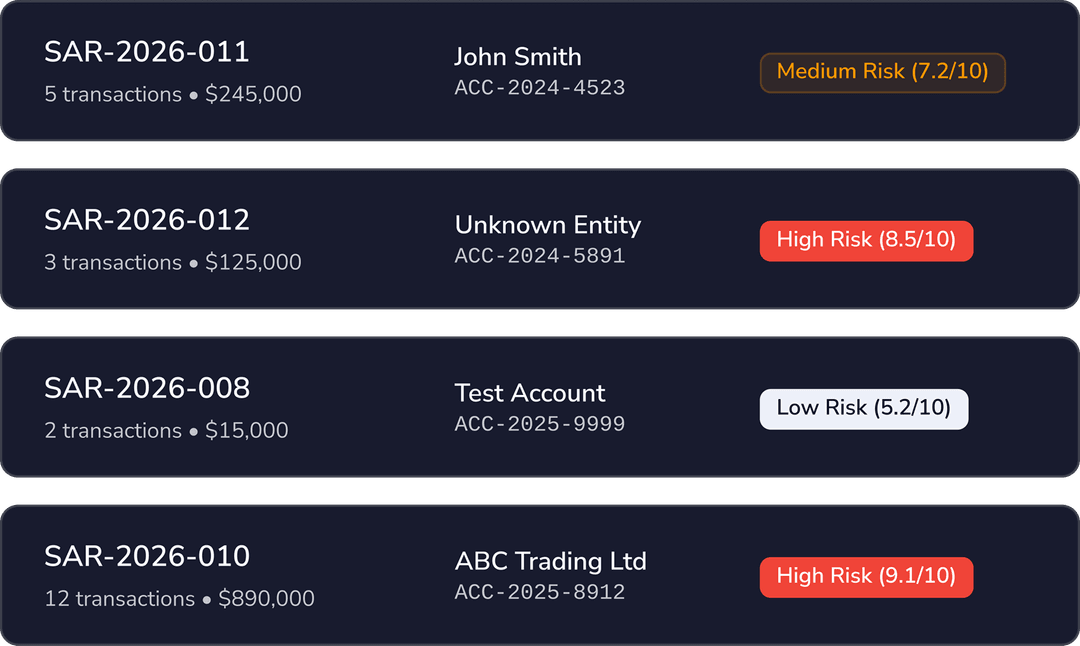This screenshot has height=646, width=1080.
Task: Click the High Risk (9.1/10) badge
Action: [866, 577]
